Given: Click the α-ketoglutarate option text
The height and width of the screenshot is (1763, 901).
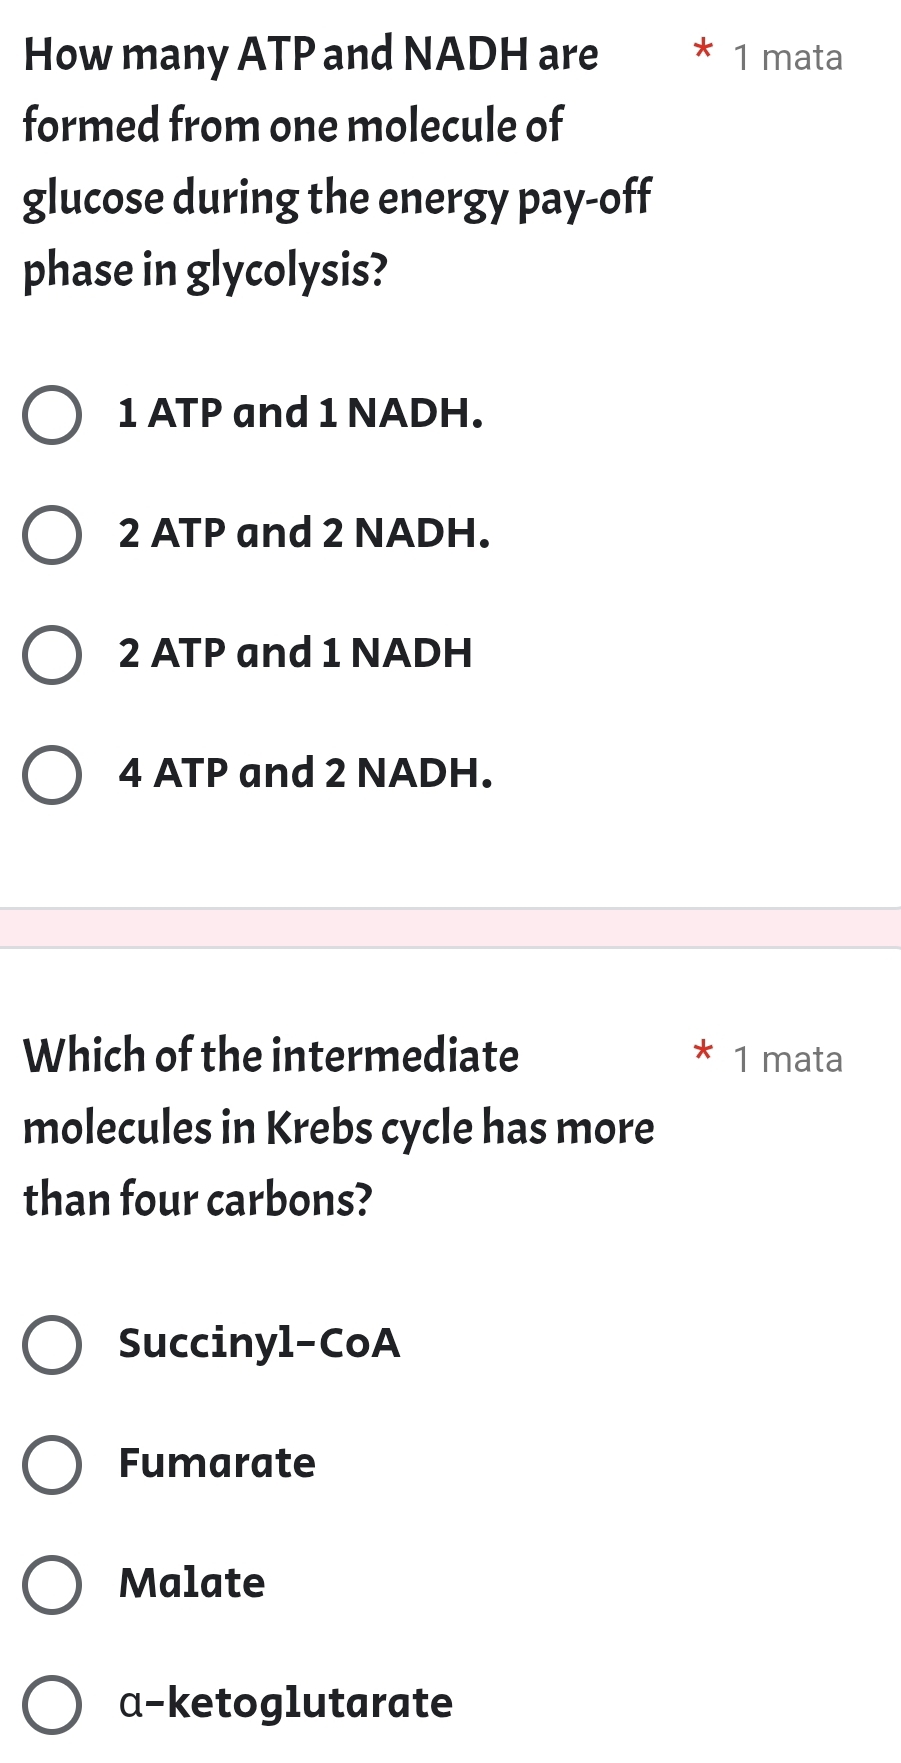Looking at the screenshot, I should 284,1703.
